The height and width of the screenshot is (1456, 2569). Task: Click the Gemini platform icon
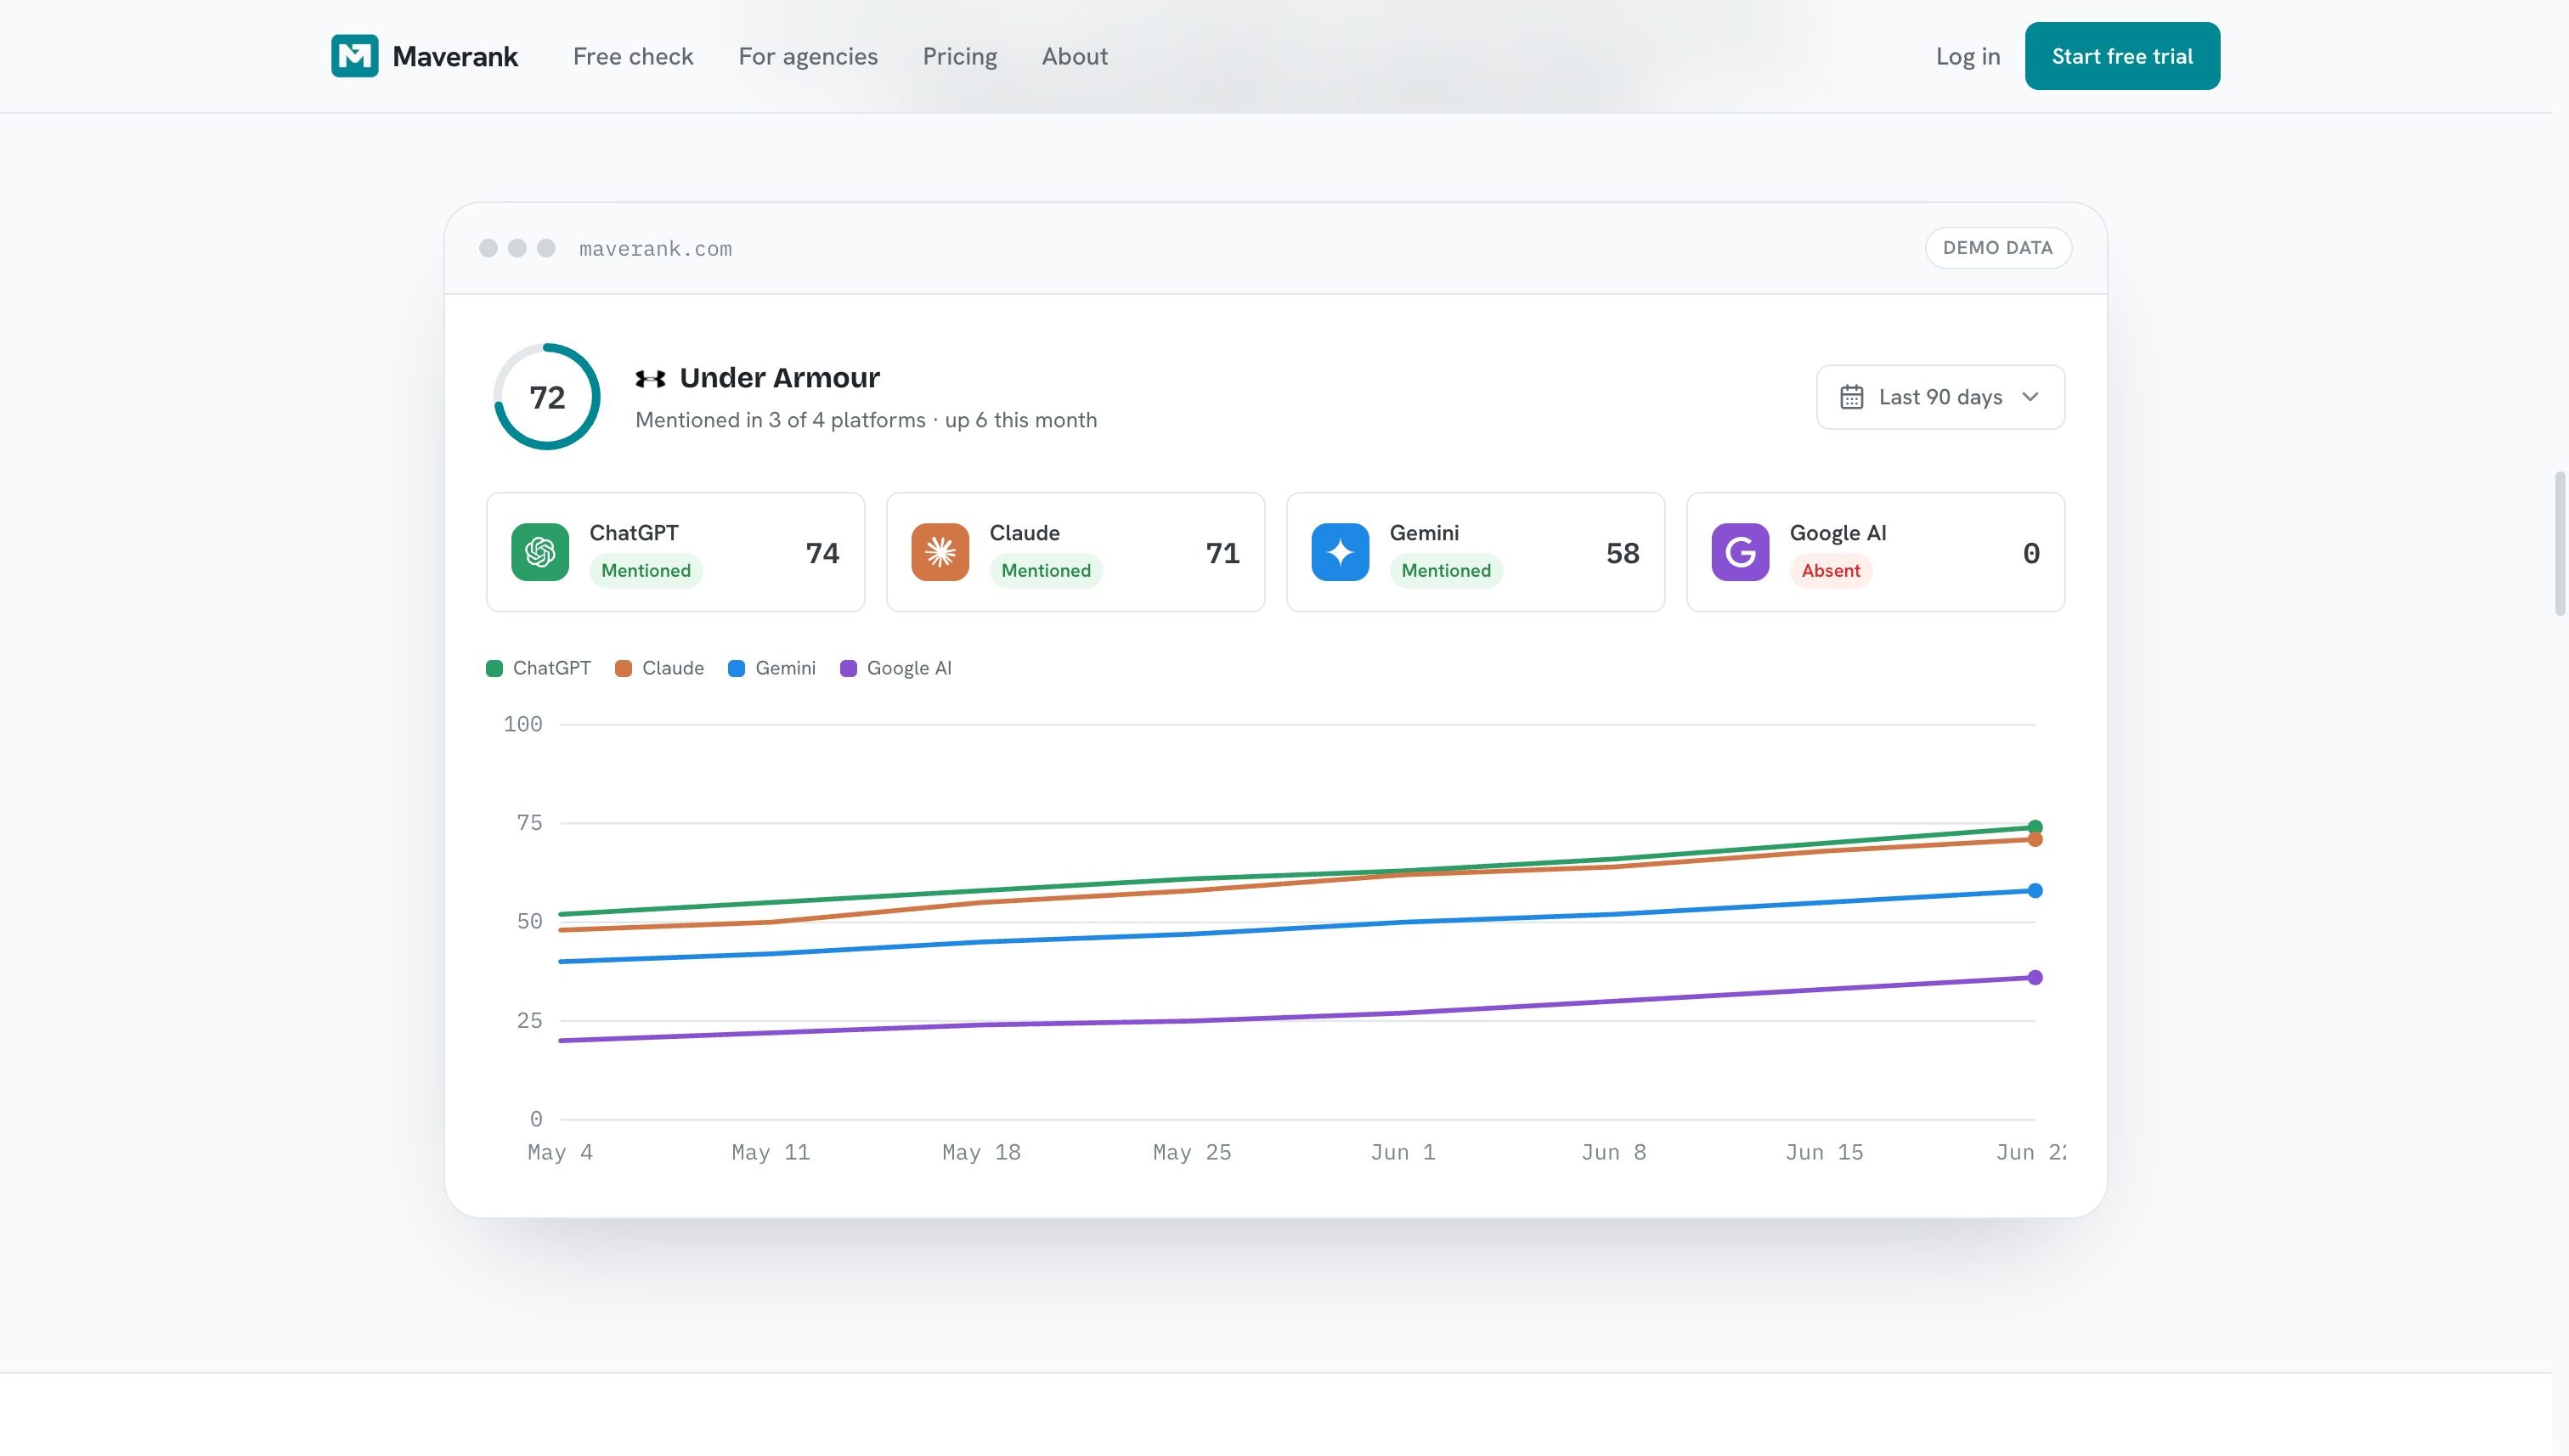click(x=1340, y=552)
